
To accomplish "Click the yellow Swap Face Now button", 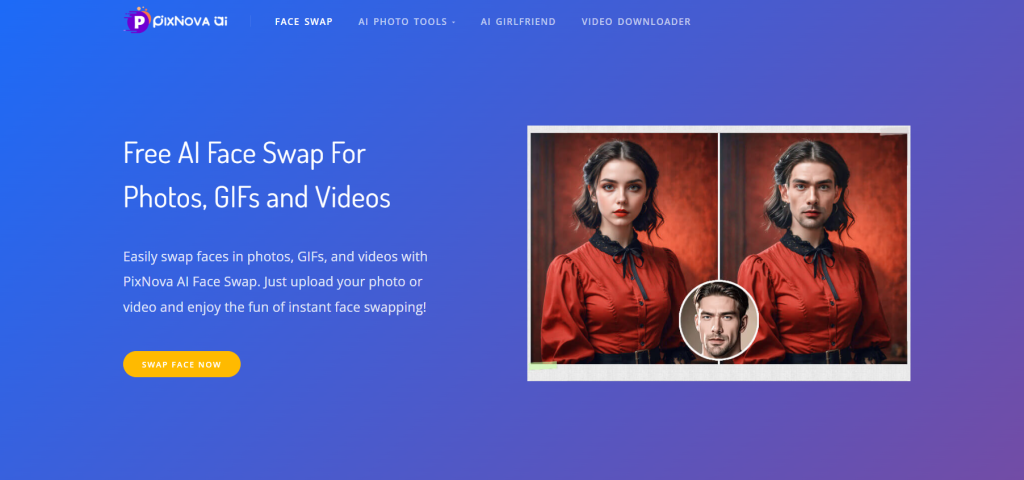I will [182, 364].
